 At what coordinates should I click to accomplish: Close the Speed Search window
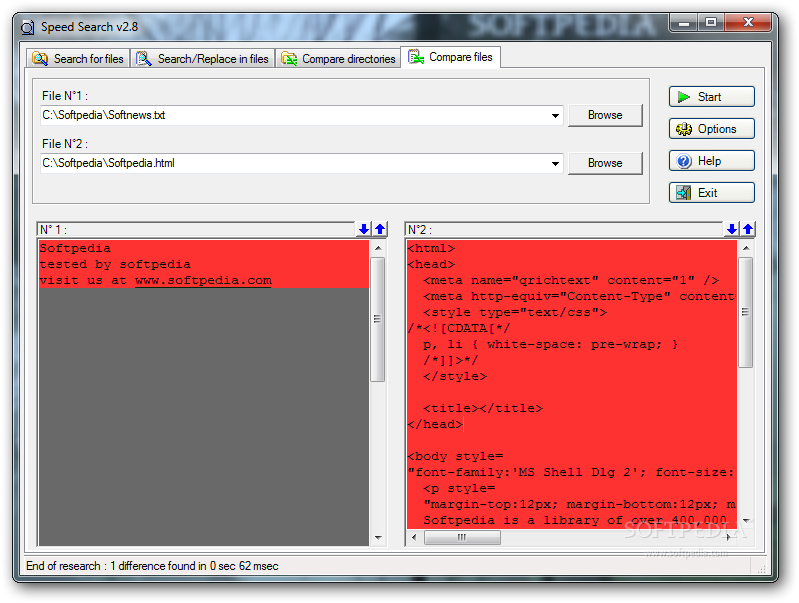pyautogui.click(x=748, y=22)
